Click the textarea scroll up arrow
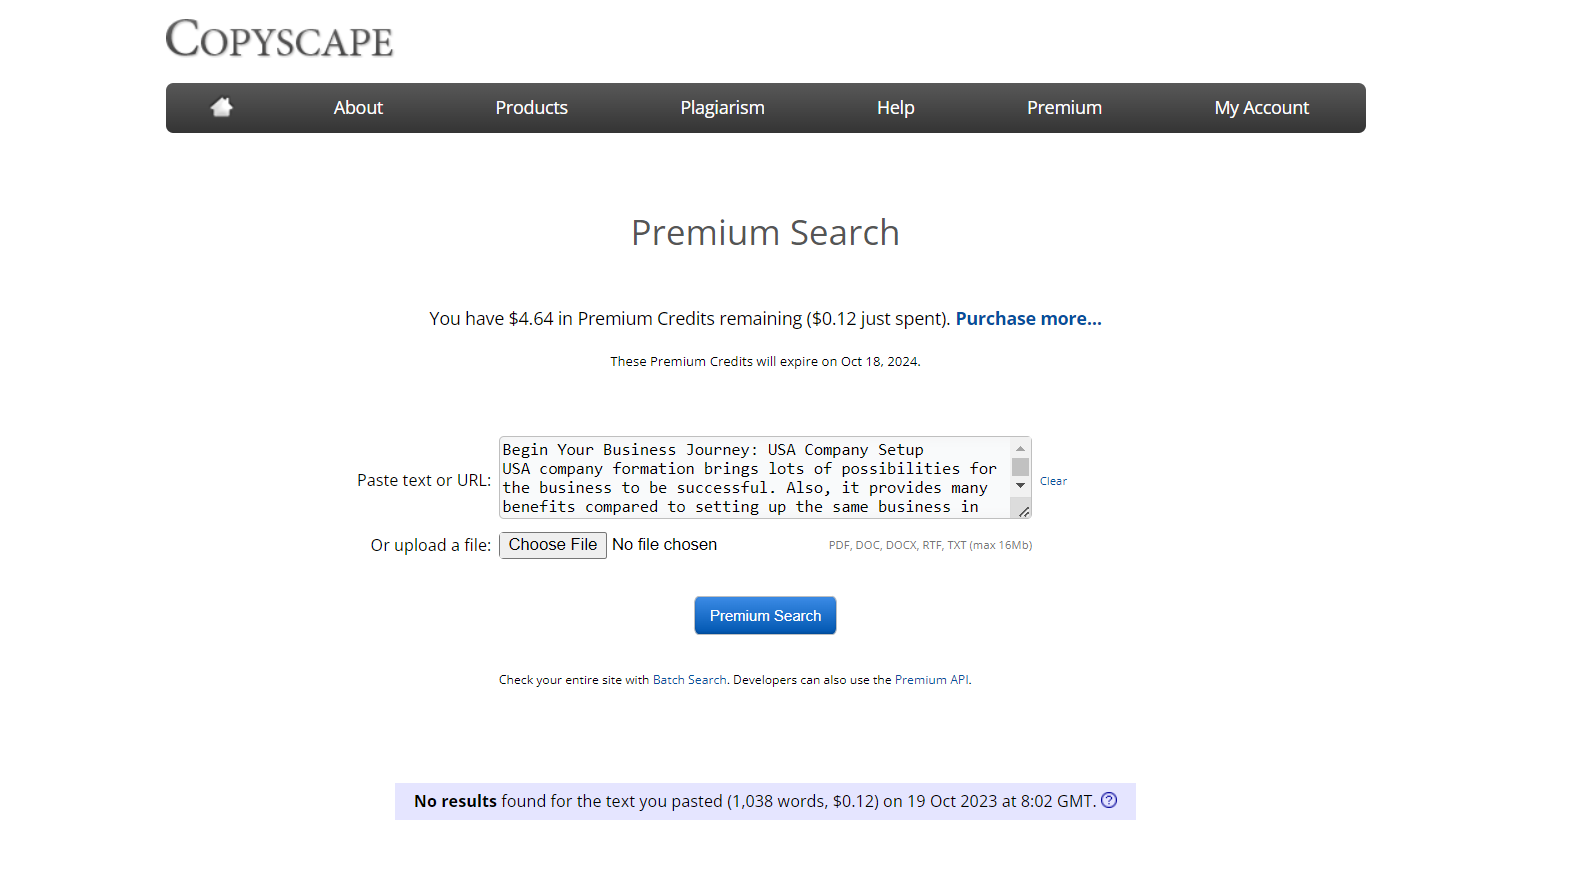 pos(1020,448)
